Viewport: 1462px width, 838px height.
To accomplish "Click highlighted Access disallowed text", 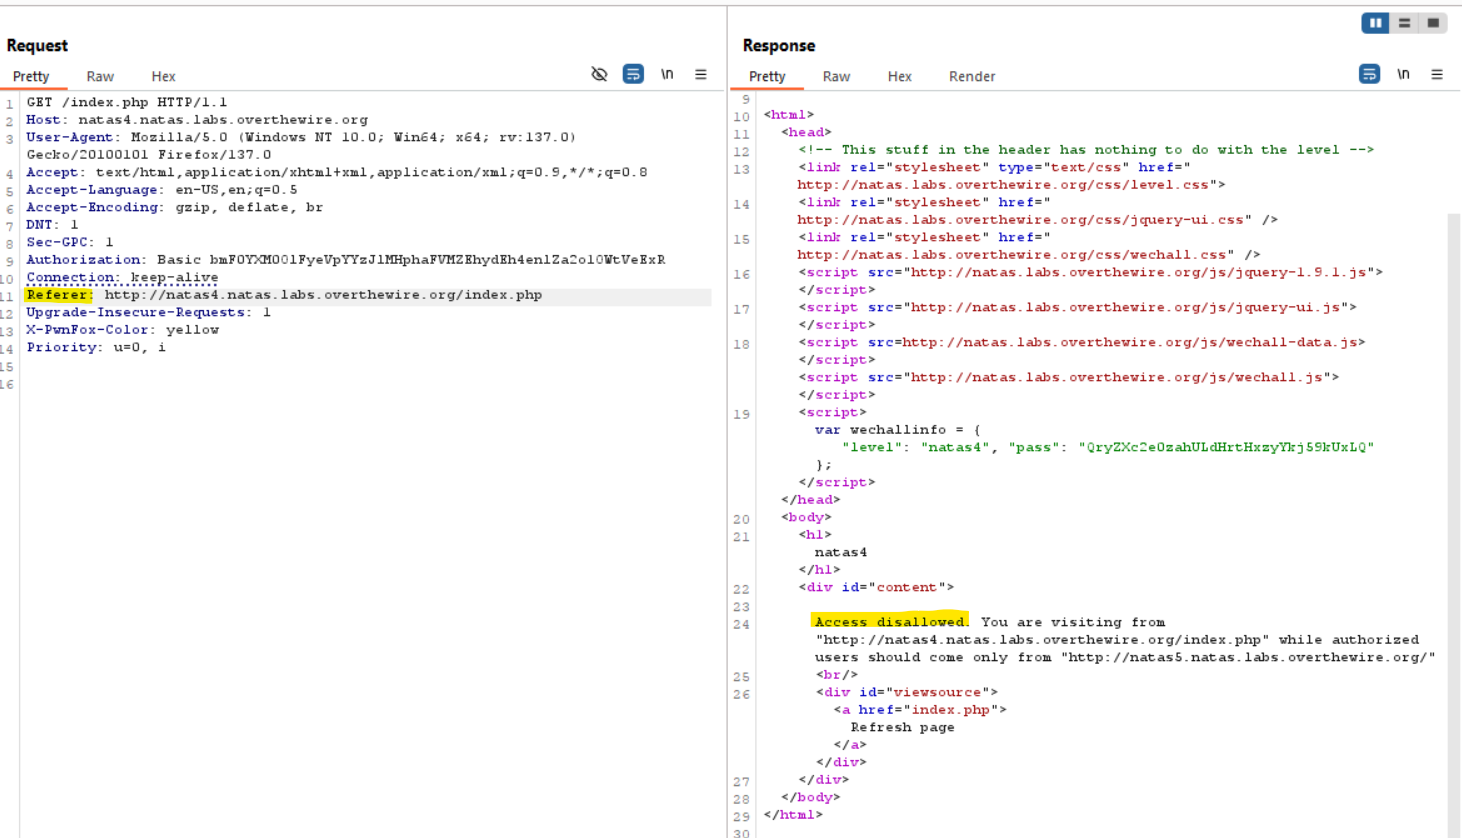I will 891,622.
